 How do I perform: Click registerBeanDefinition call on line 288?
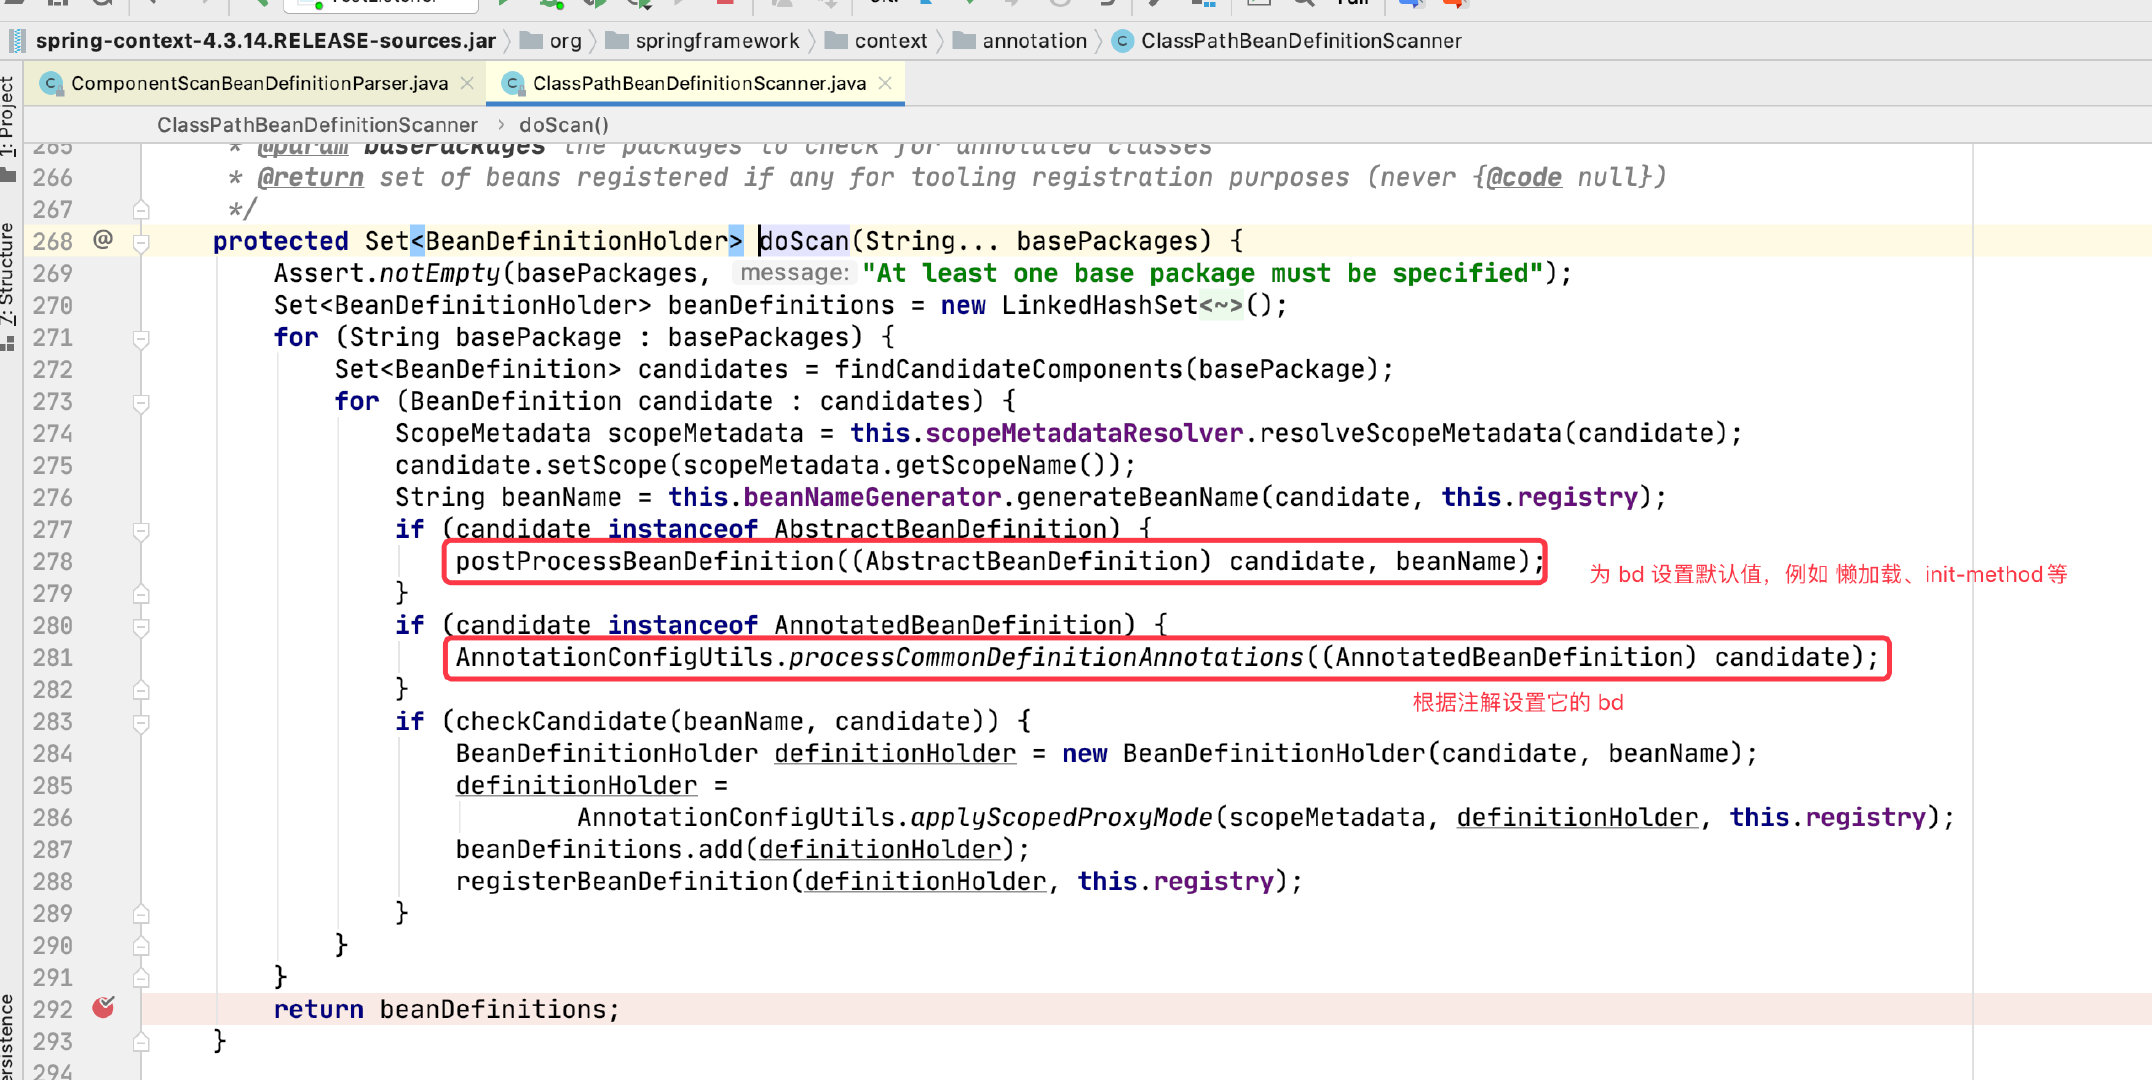(x=622, y=881)
